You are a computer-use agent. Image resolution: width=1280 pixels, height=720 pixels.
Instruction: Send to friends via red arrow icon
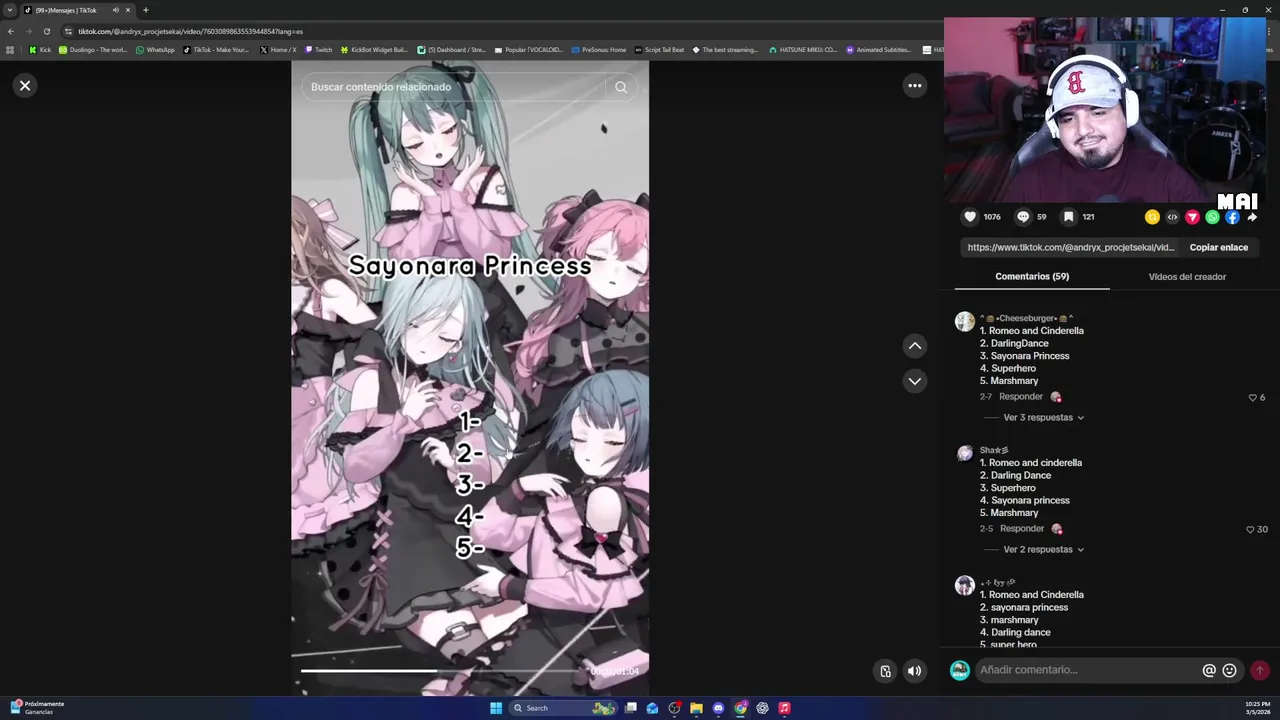[1192, 217]
